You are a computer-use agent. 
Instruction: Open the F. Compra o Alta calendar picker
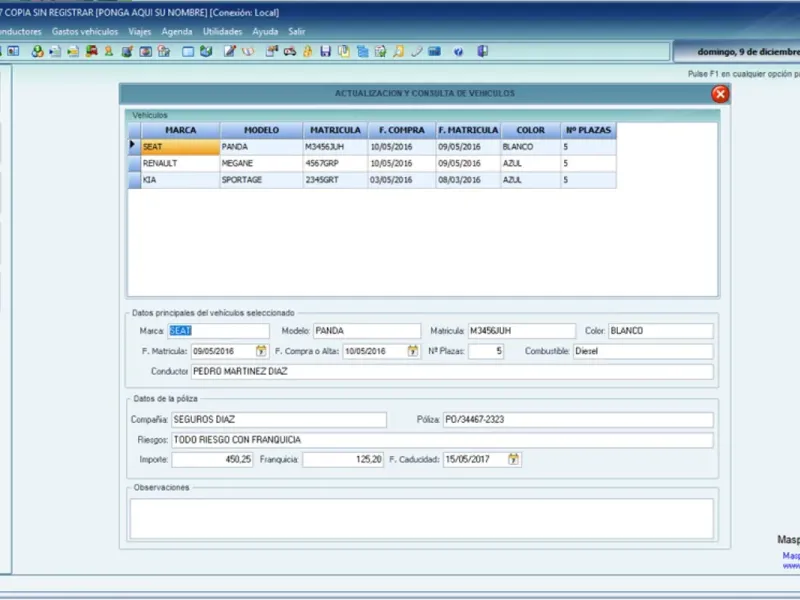[x=412, y=351]
